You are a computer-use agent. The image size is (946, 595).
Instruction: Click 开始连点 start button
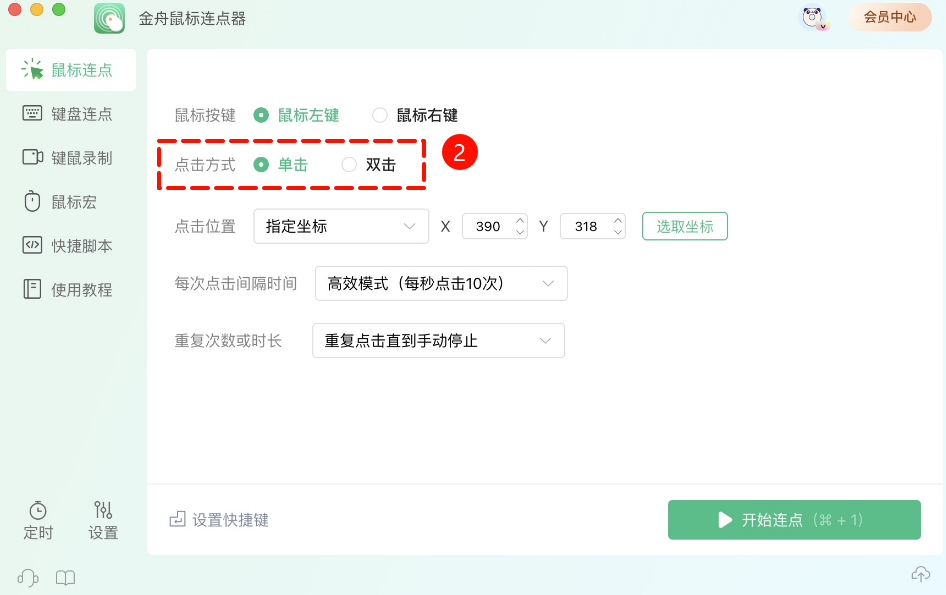(794, 520)
